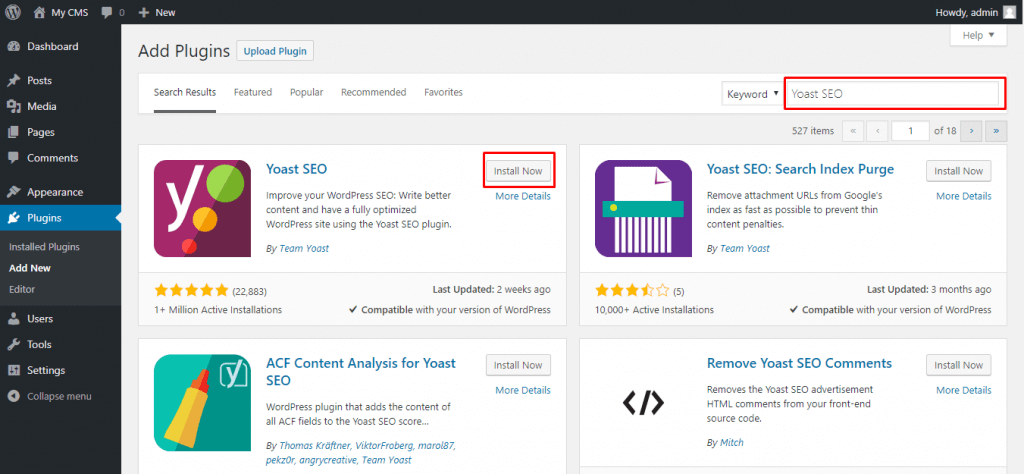Screen dimensions: 1024x474
Task: Switch to the Popular tab
Action: [306, 92]
